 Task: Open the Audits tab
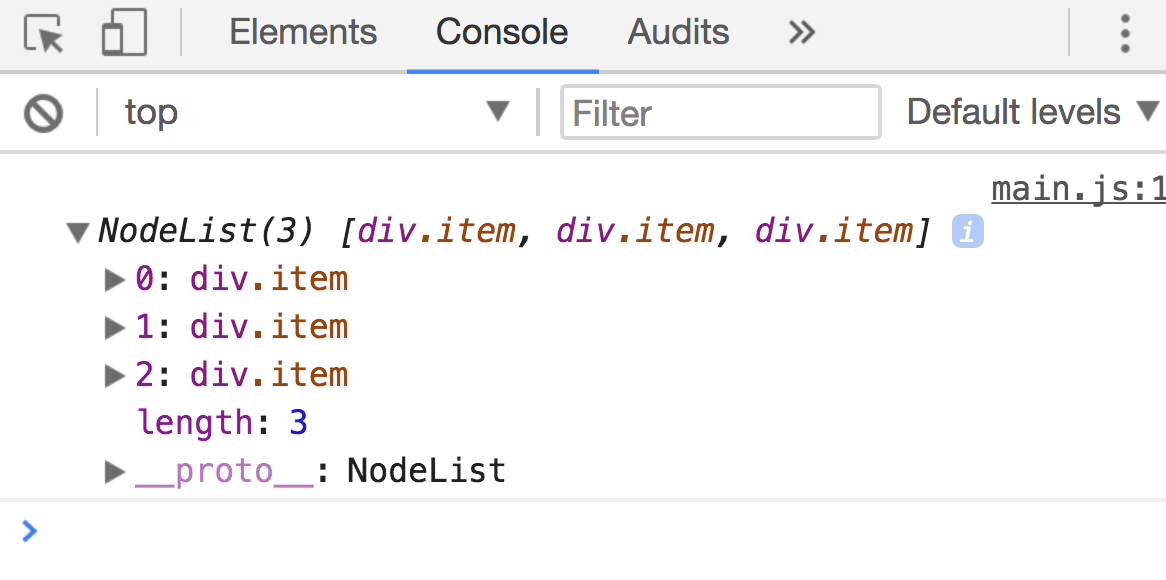click(x=677, y=31)
